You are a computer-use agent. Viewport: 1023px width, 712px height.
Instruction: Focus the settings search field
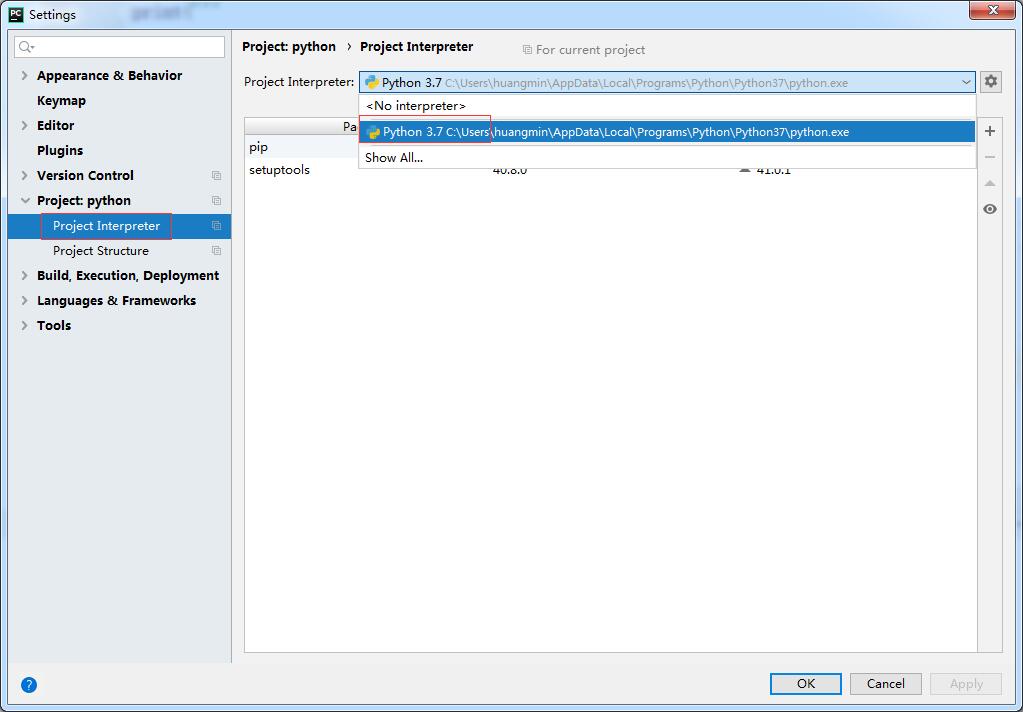click(x=119, y=47)
